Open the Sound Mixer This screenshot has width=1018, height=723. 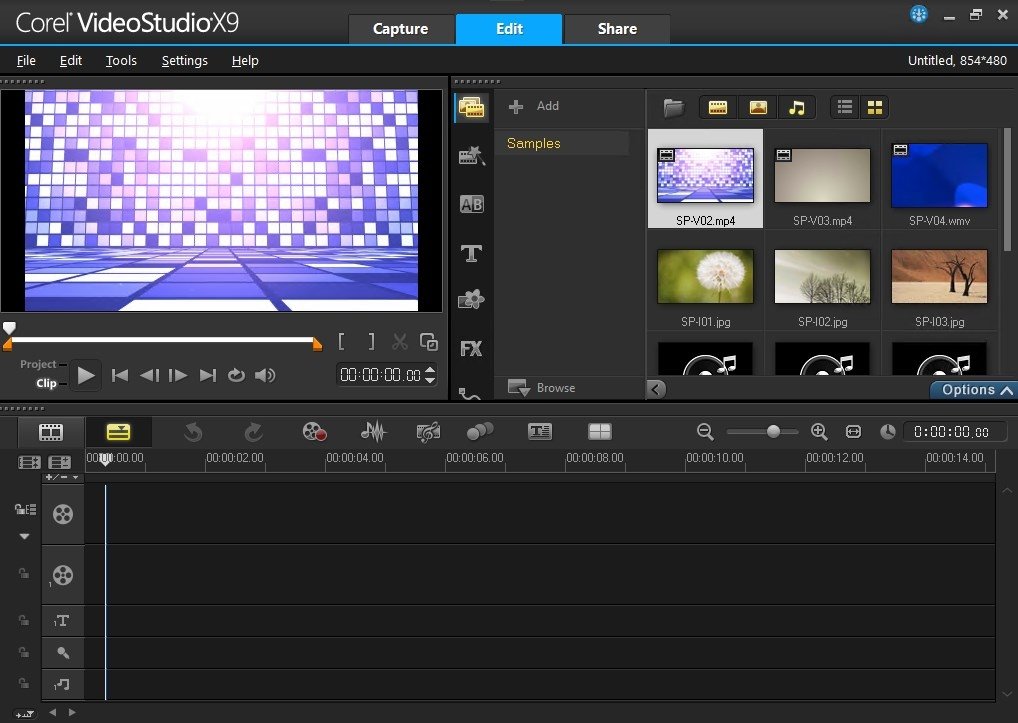(x=373, y=432)
